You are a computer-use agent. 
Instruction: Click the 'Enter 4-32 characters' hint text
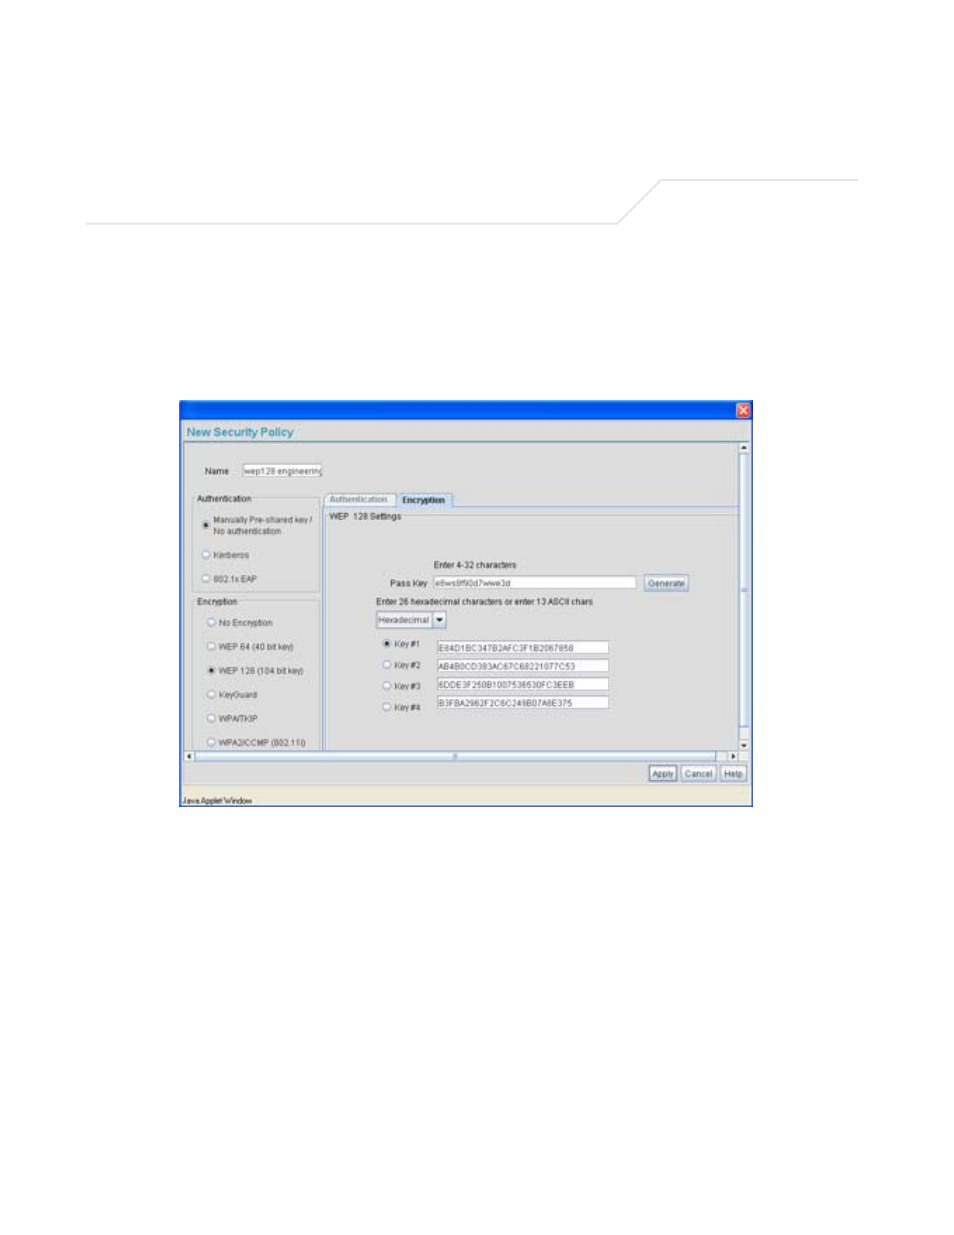click(475, 565)
